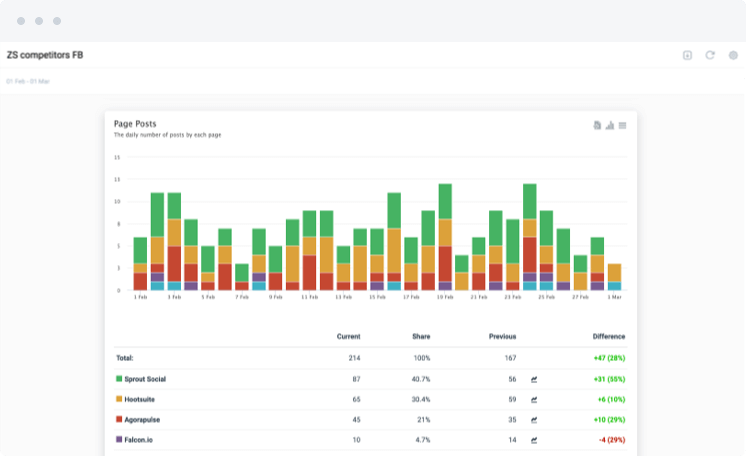The height and width of the screenshot is (456, 746).
Task: Click Hootsuite current value 65
Action: click(356, 399)
